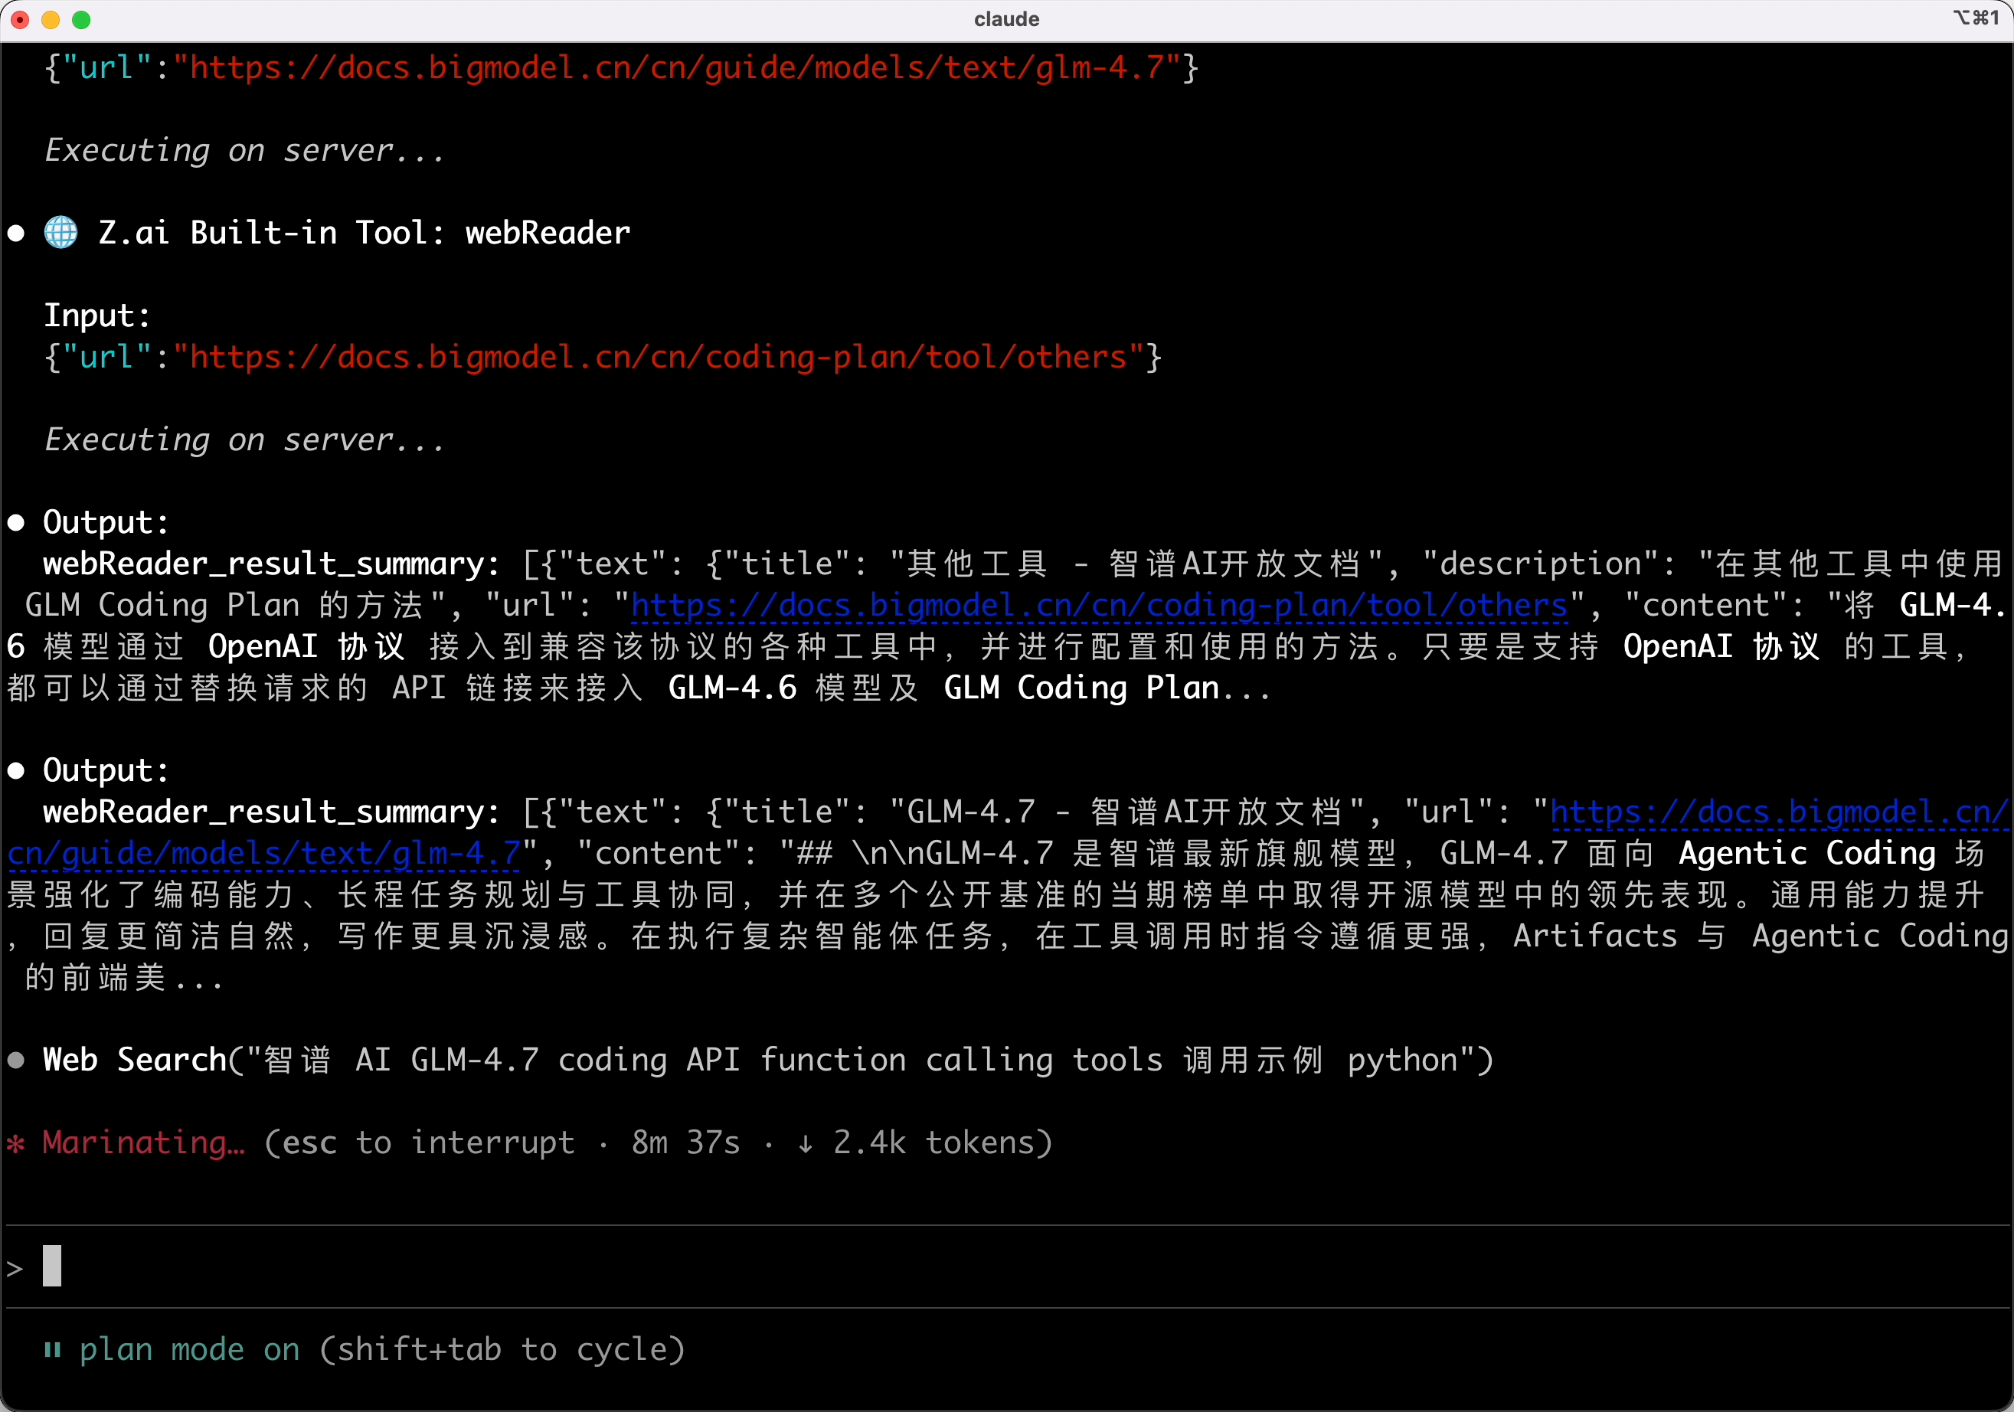2014x1412 pixels.
Task: Click the red coding-plan others input URL
Action: tap(658, 357)
